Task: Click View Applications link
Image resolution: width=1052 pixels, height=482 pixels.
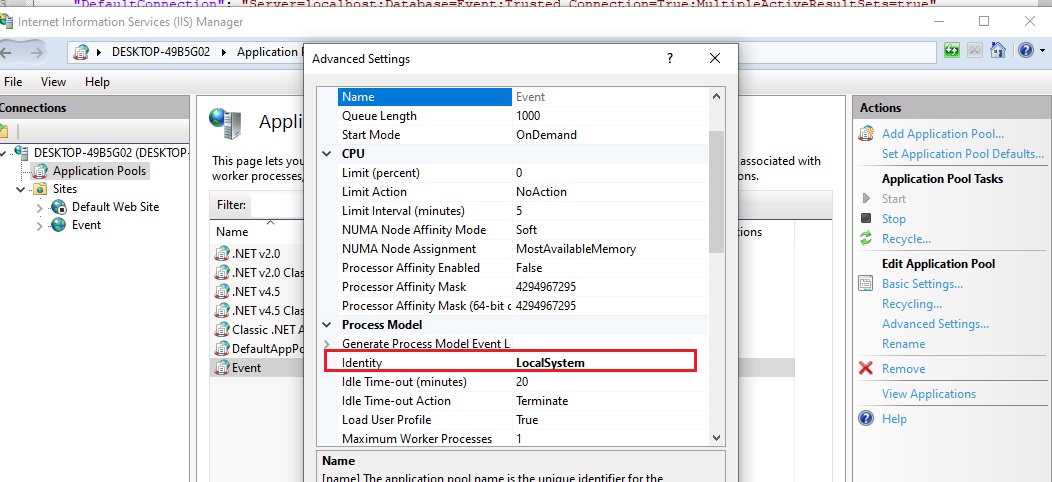Action: [x=929, y=394]
